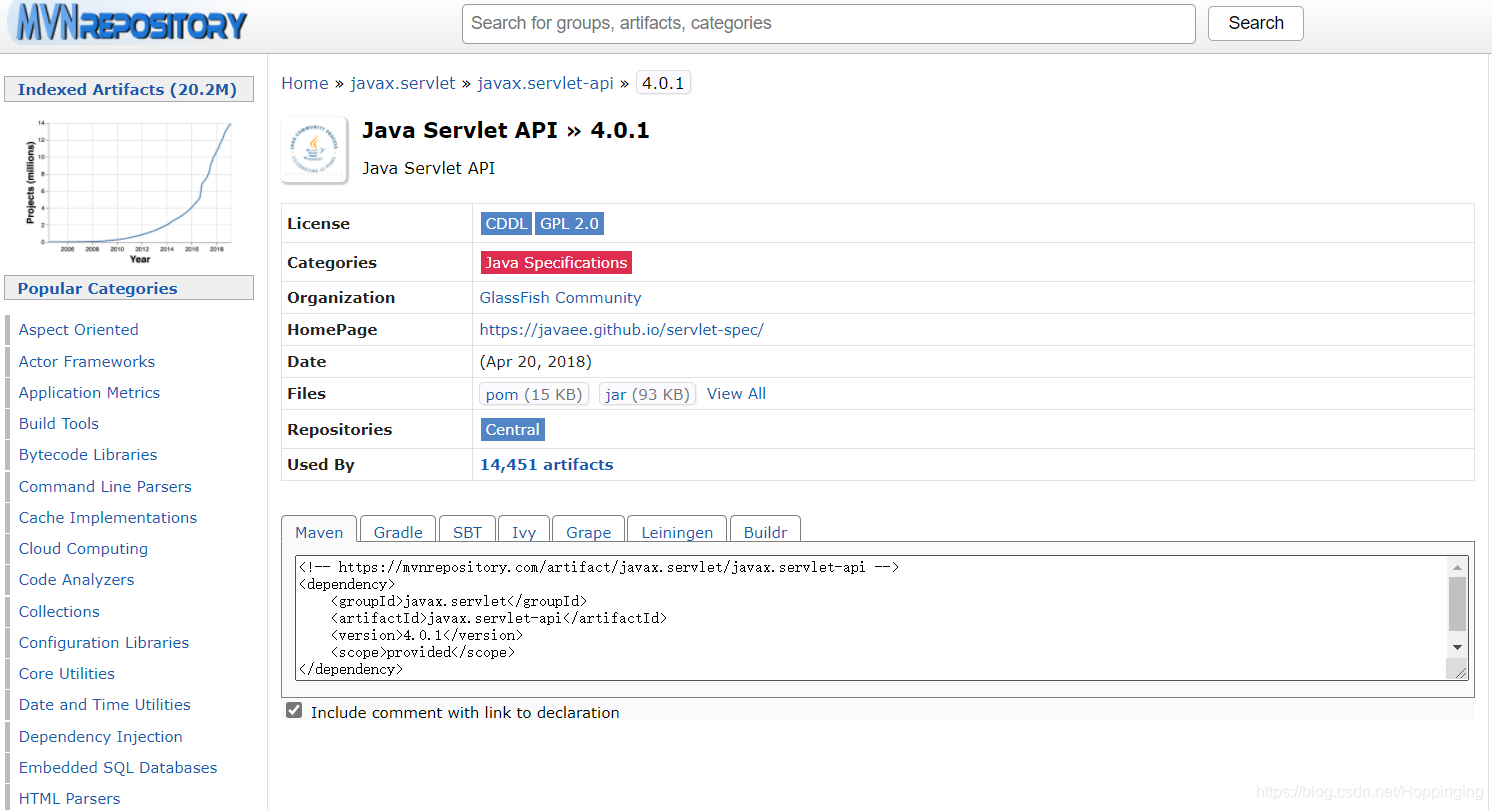Download the pom (15 KB) file
Viewport: 1492px width, 810px height.
534,394
